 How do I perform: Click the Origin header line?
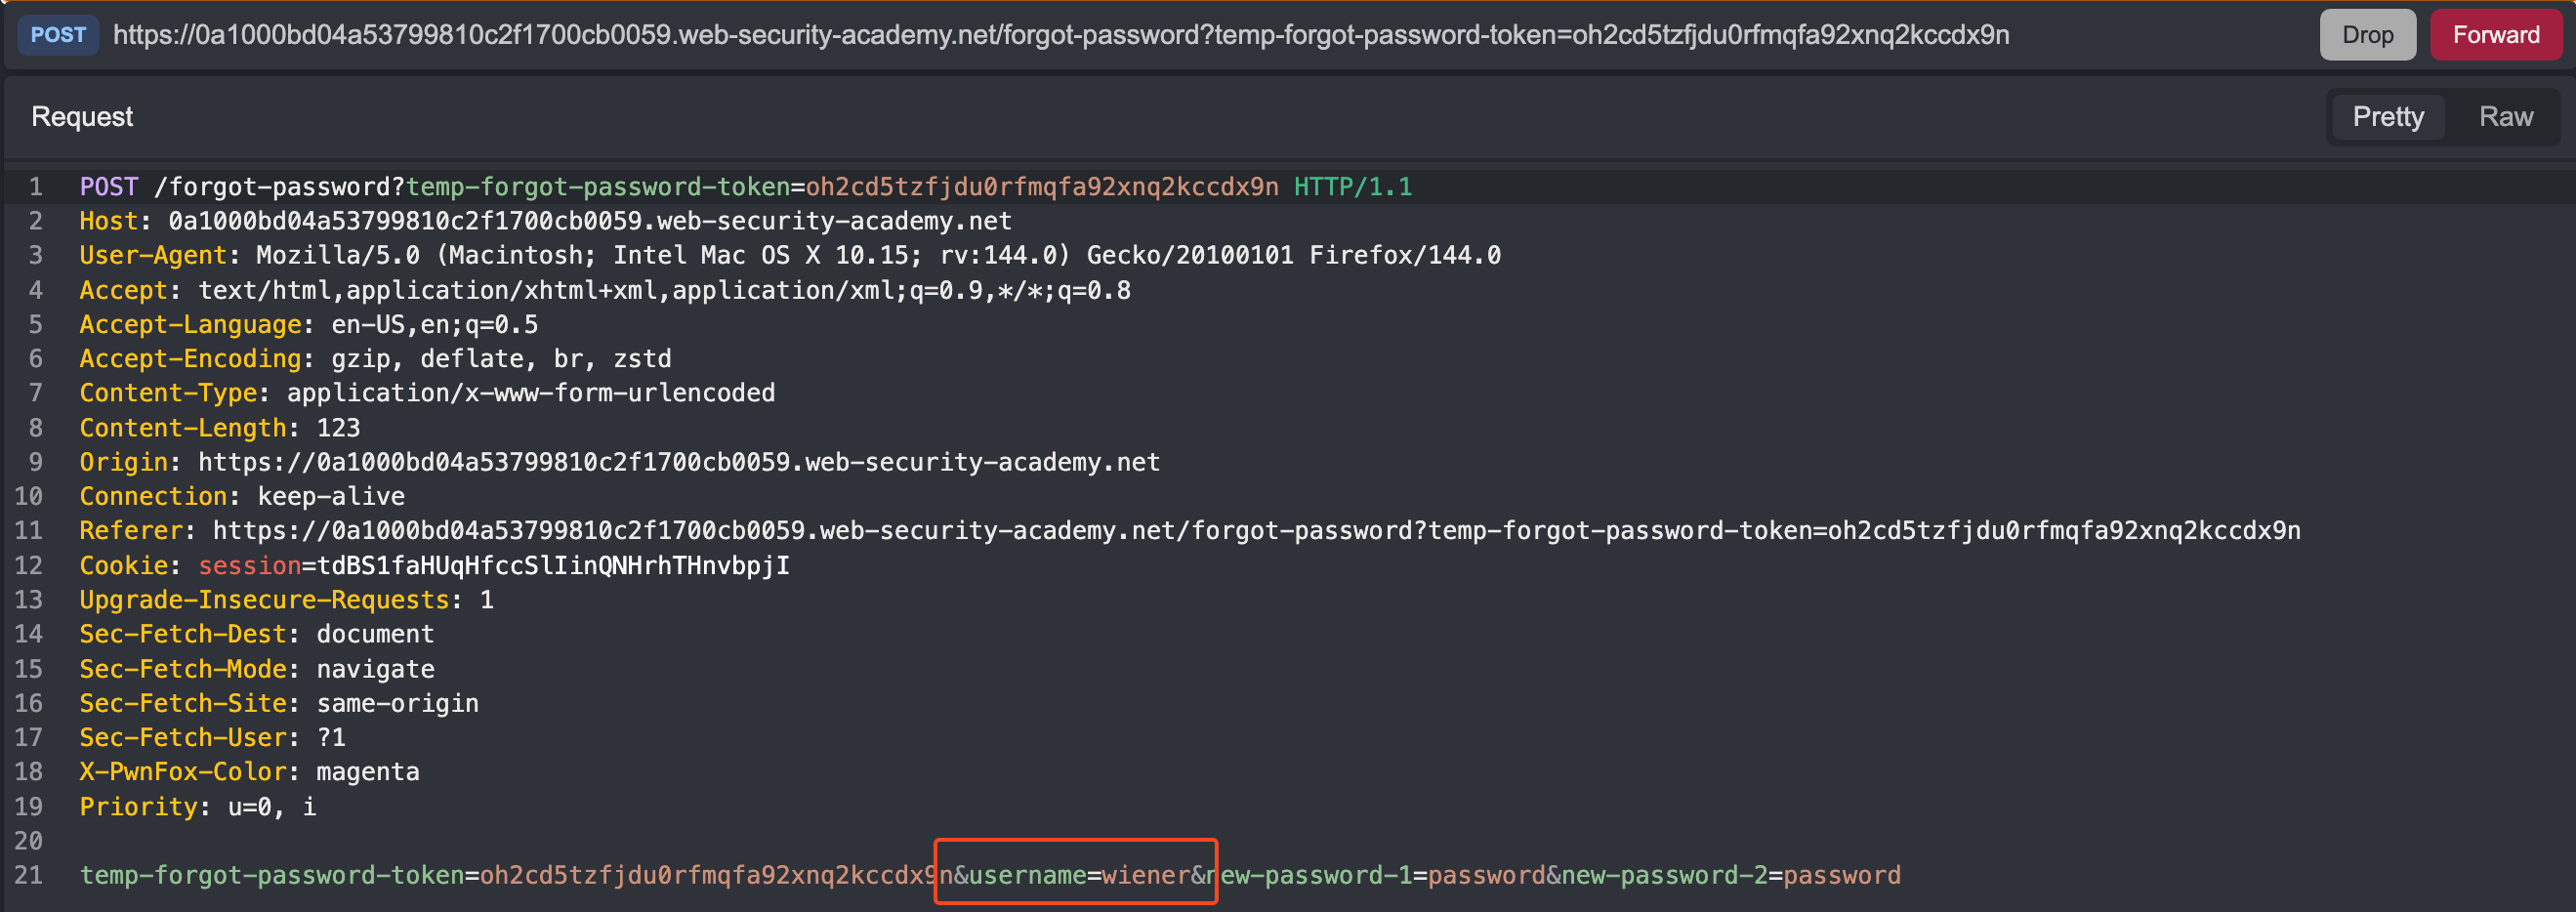pyautogui.click(x=620, y=462)
